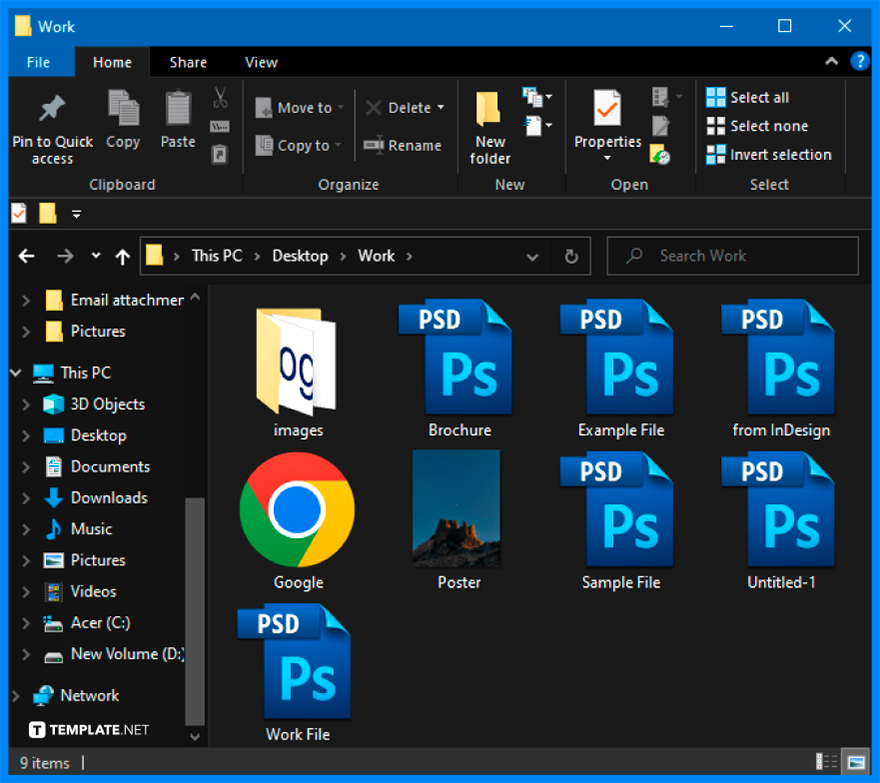Refresh the Work folder view

571,256
